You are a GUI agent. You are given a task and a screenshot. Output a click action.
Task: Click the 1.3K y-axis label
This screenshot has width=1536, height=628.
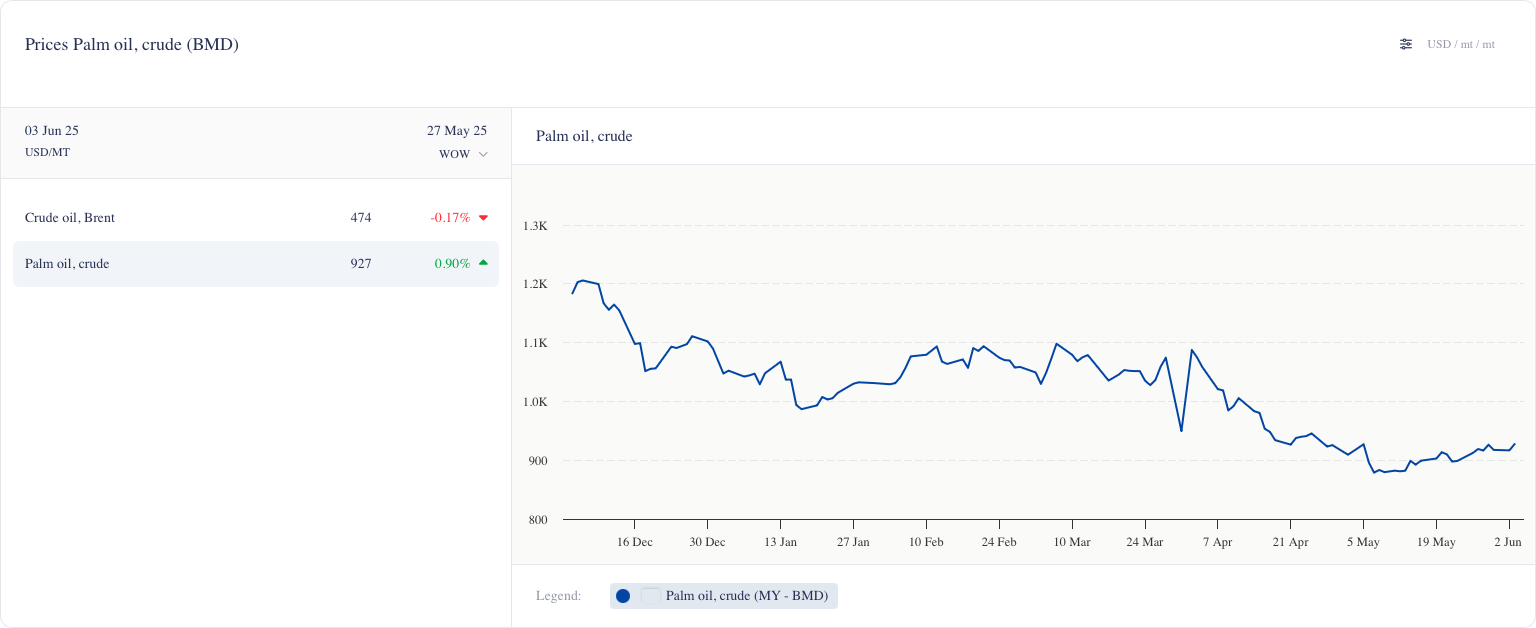tap(535, 226)
